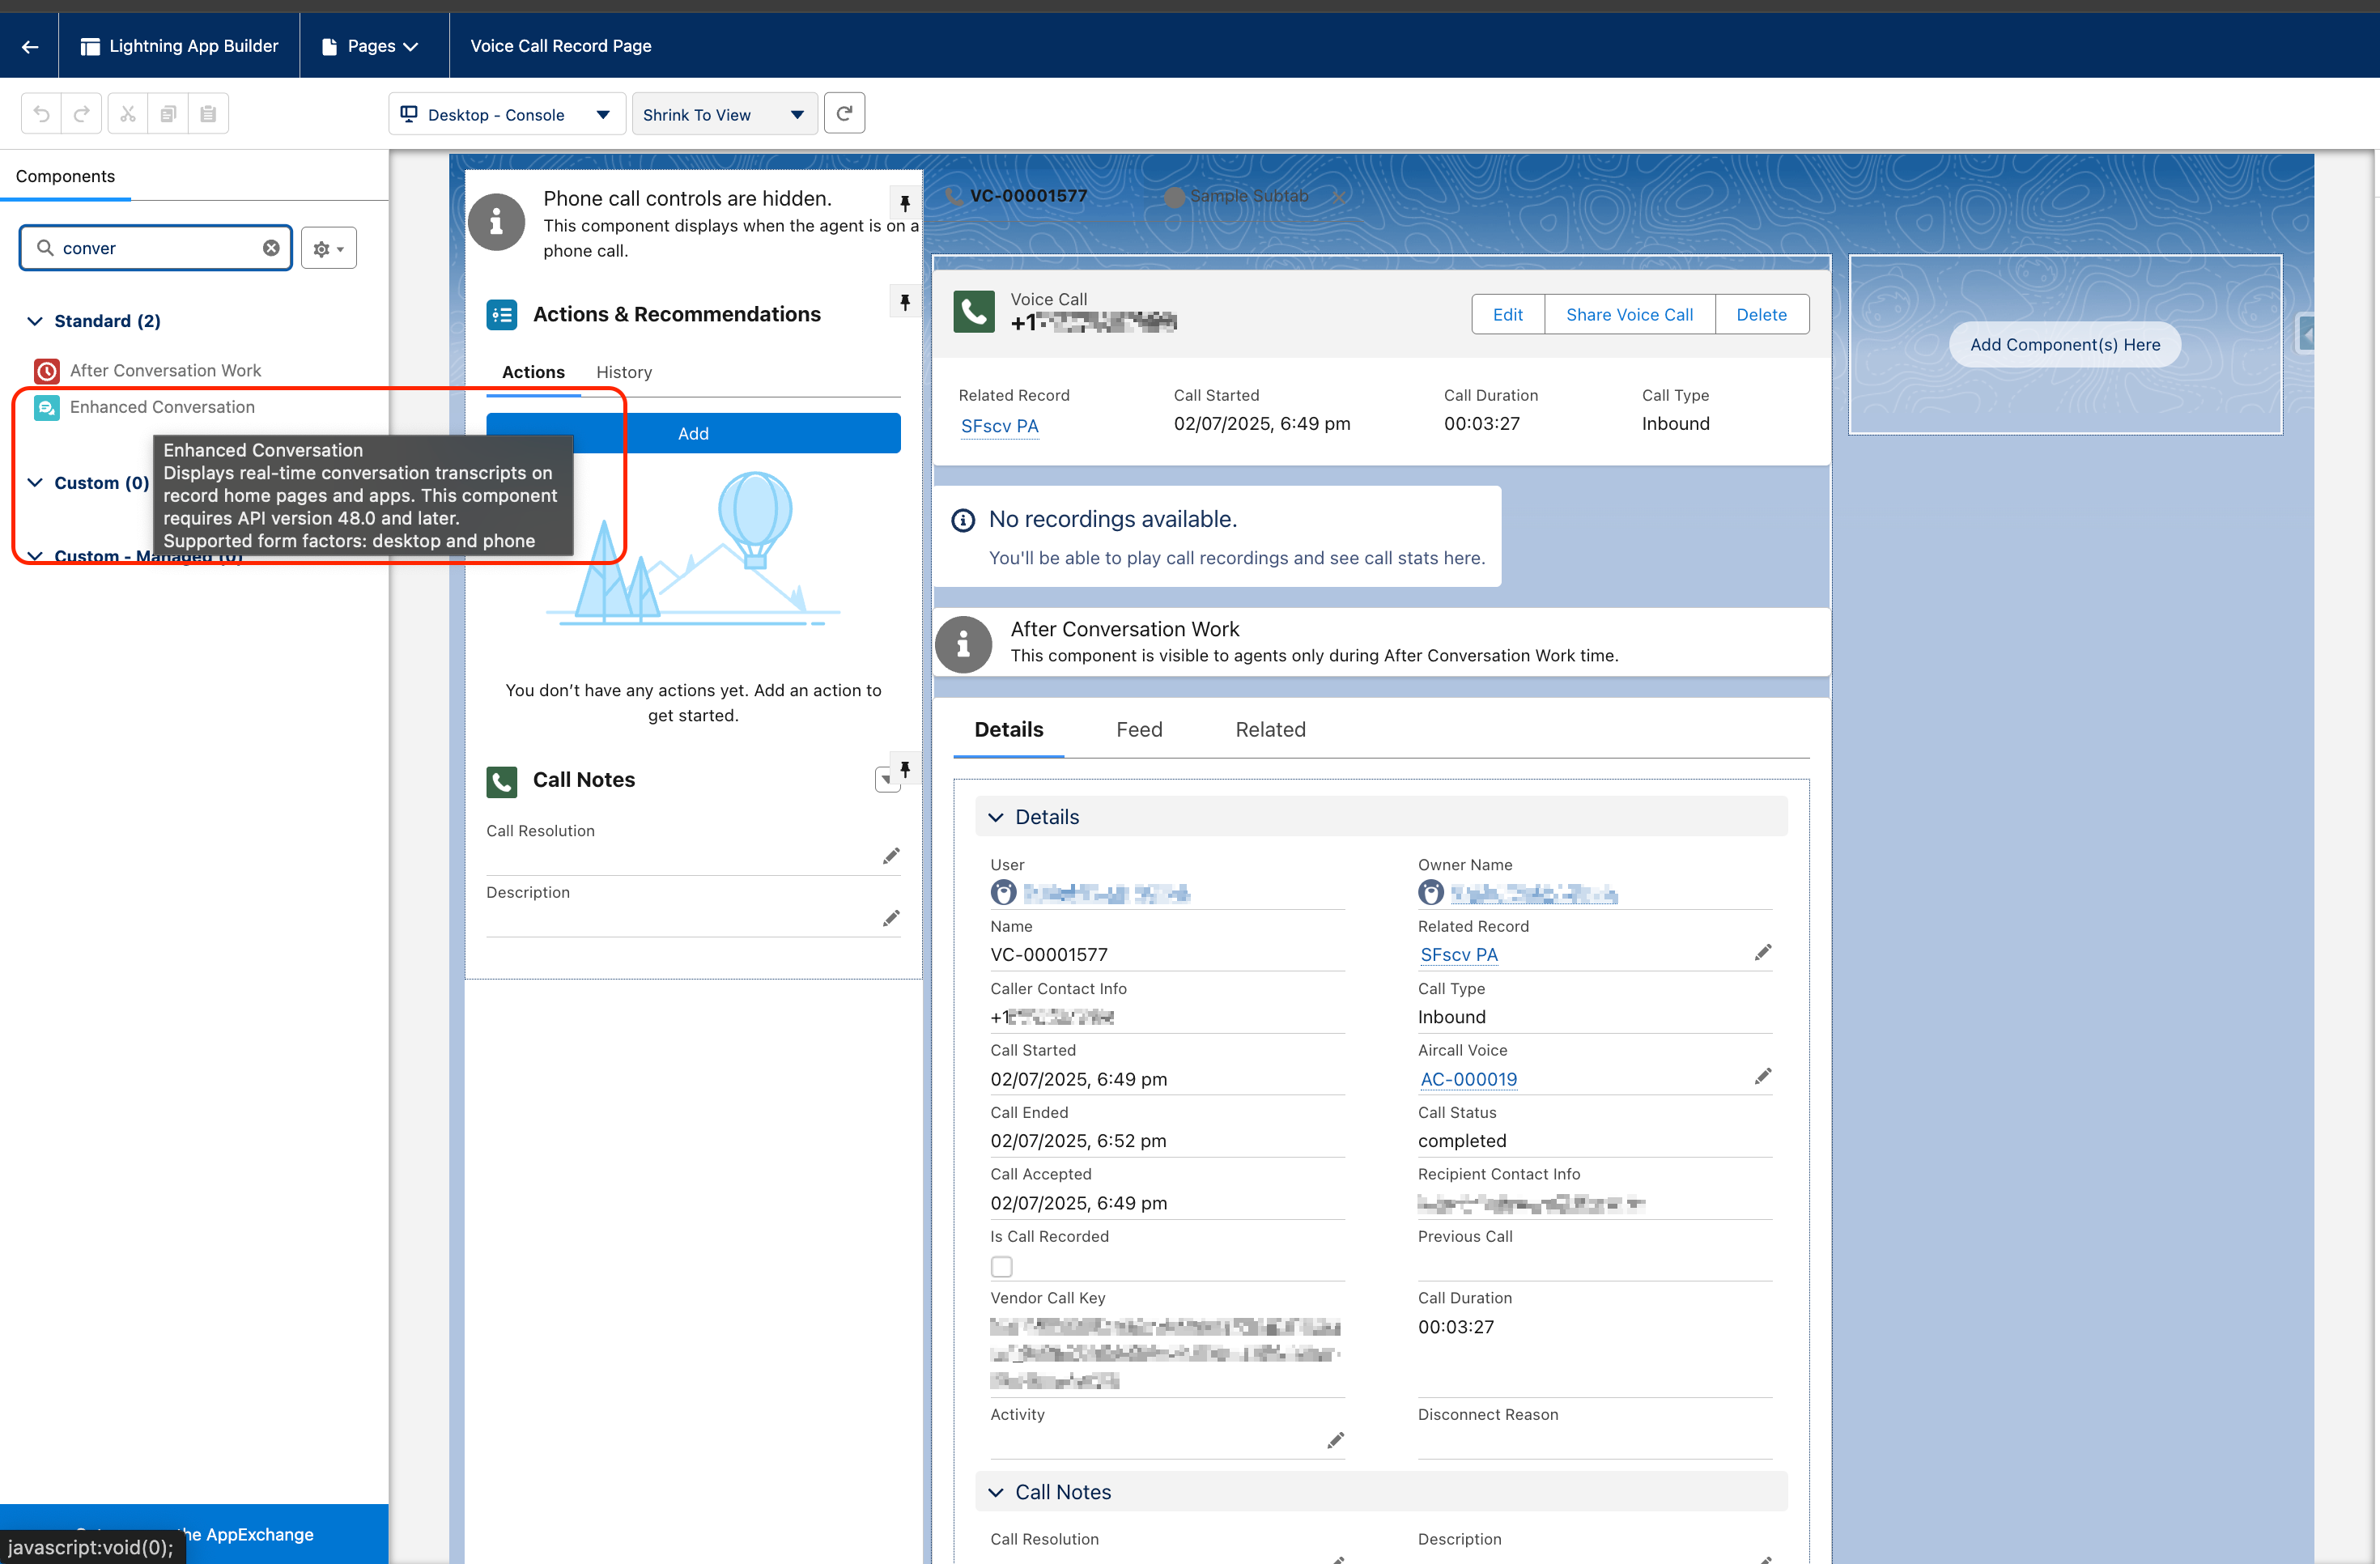Edit Aircall Voice field pencil
This screenshot has height=1564, width=2380.
click(x=1763, y=1077)
